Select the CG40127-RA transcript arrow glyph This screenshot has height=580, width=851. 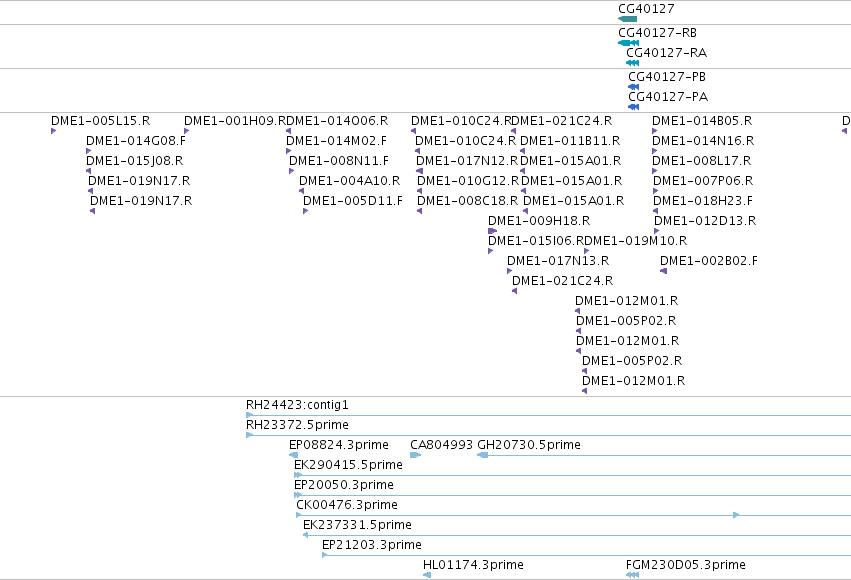(x=632, y=63)
